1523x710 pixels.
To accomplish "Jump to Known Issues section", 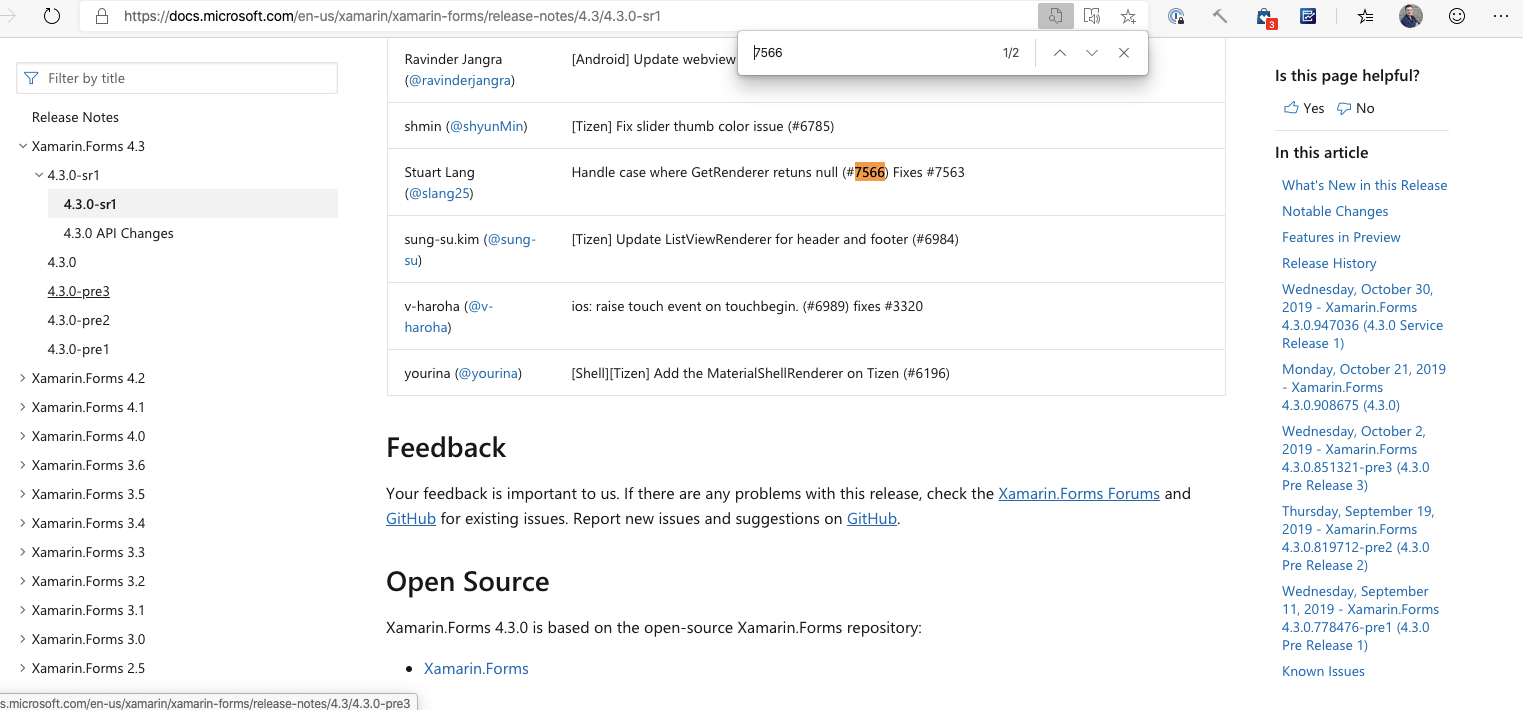I will coord(1323,671).
